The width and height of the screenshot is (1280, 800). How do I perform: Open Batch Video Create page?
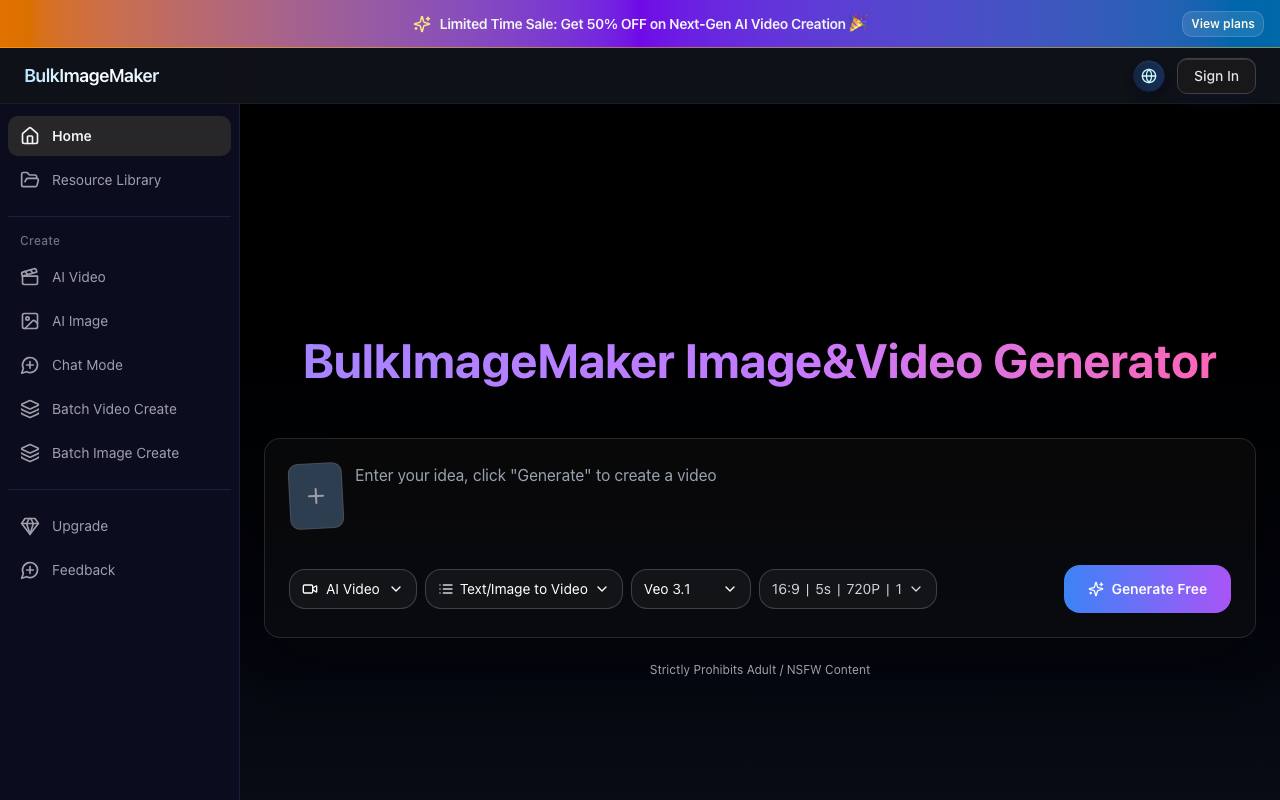(119, 409)
